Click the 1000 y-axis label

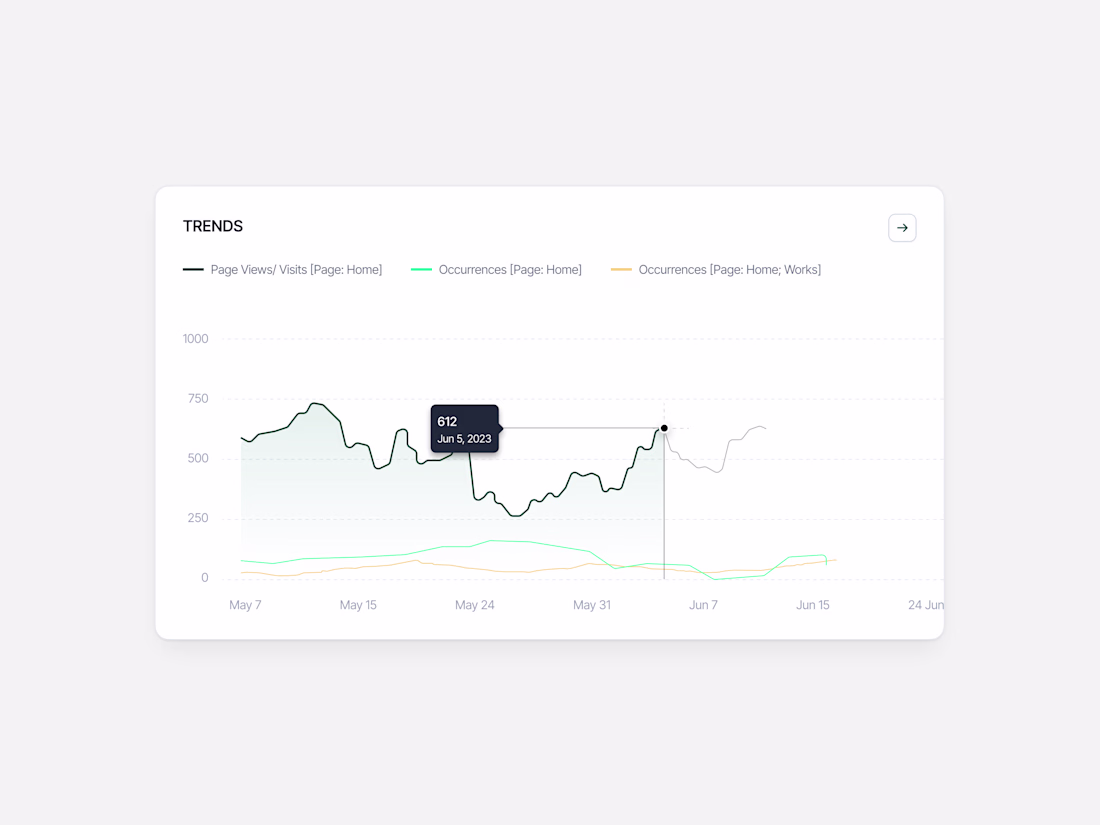[196, 339]
